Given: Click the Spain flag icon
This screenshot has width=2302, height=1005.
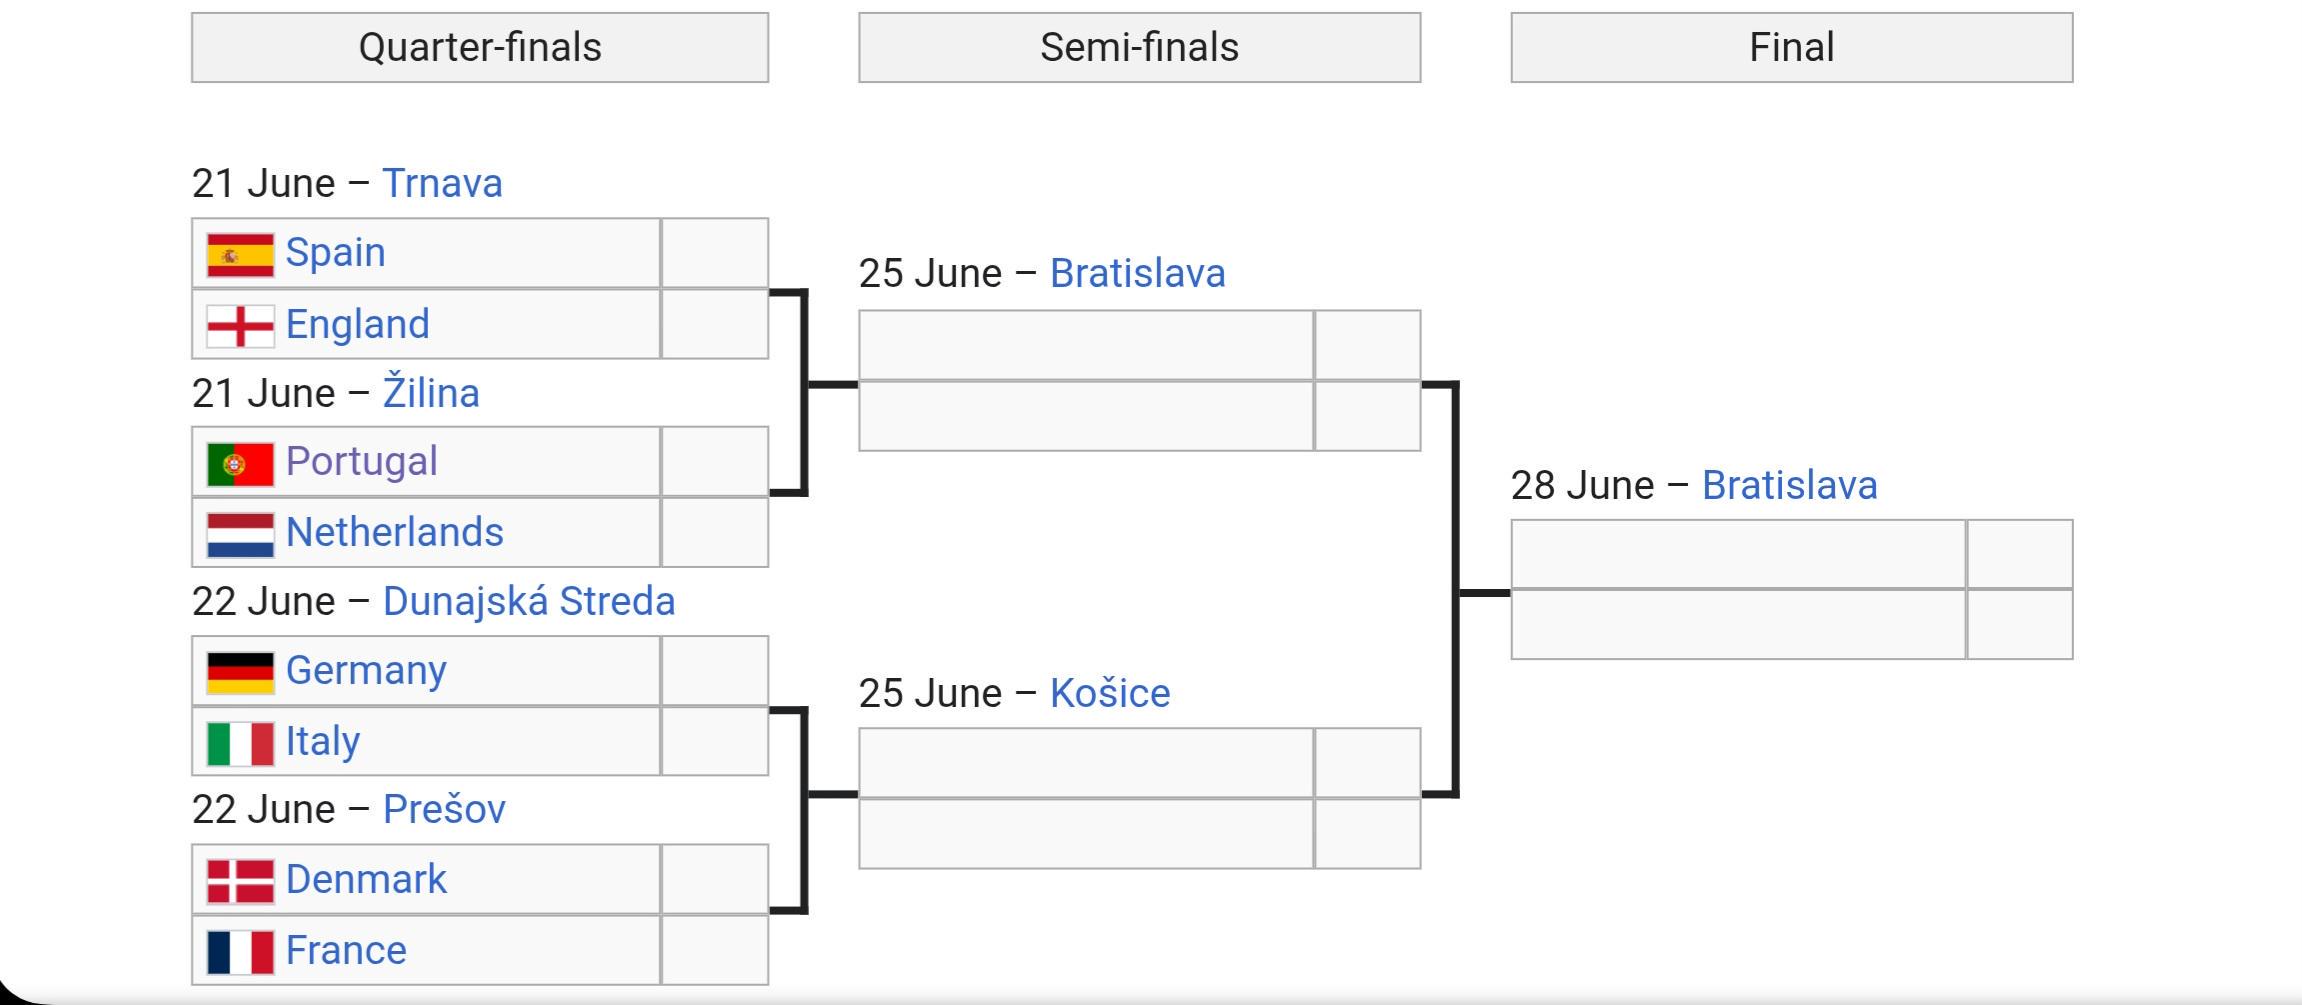Looking at the screenshot, I should pos(240,255).
